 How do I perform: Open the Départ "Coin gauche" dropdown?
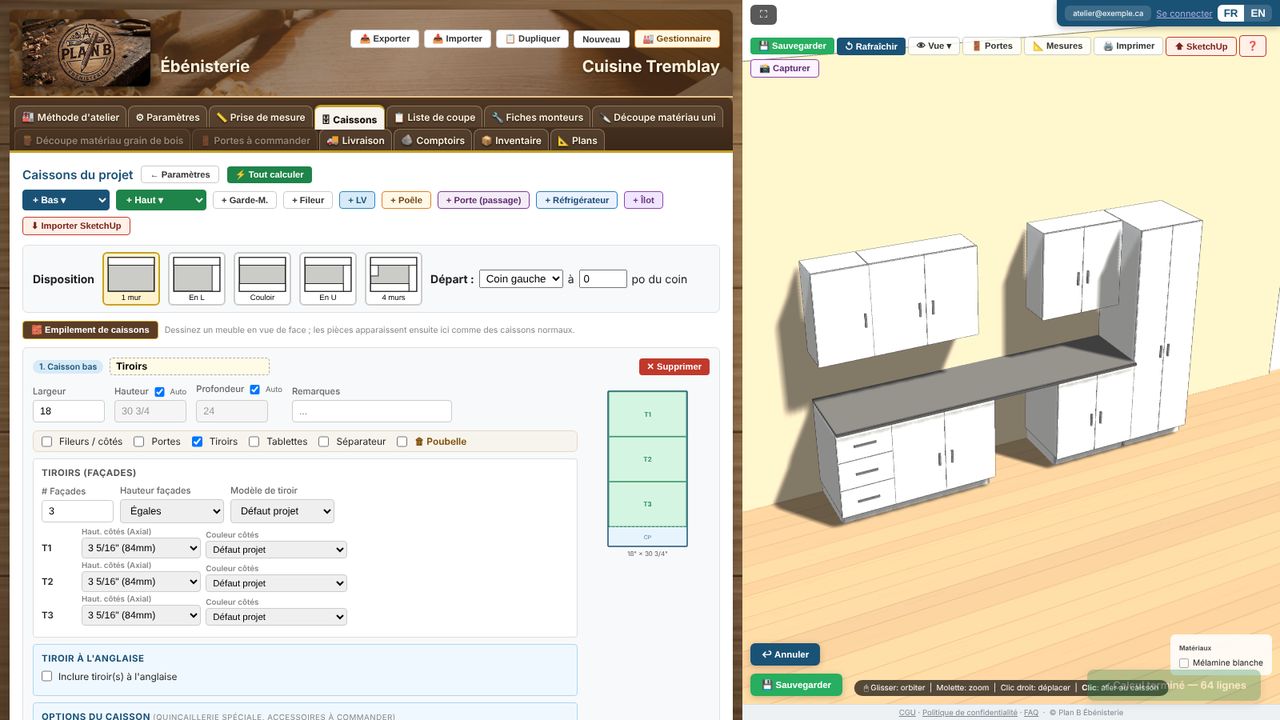(521, 279)
